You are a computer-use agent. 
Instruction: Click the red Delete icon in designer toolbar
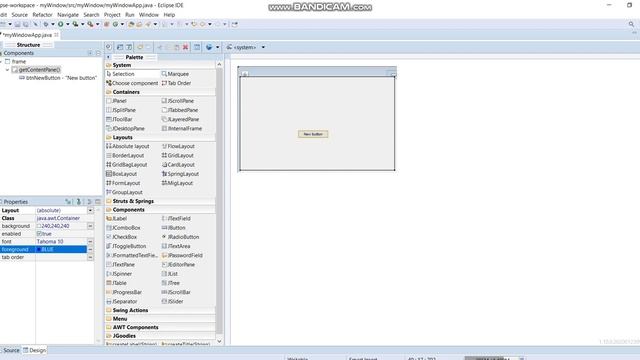coord(185,47)
